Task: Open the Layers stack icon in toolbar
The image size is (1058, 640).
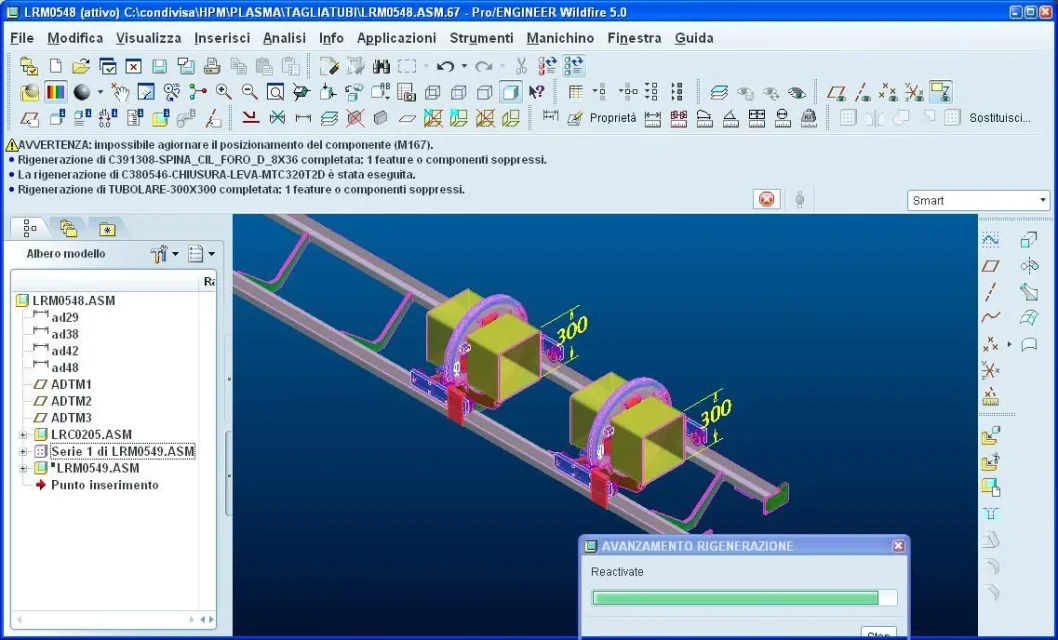Action: click(x=719, y=92)
